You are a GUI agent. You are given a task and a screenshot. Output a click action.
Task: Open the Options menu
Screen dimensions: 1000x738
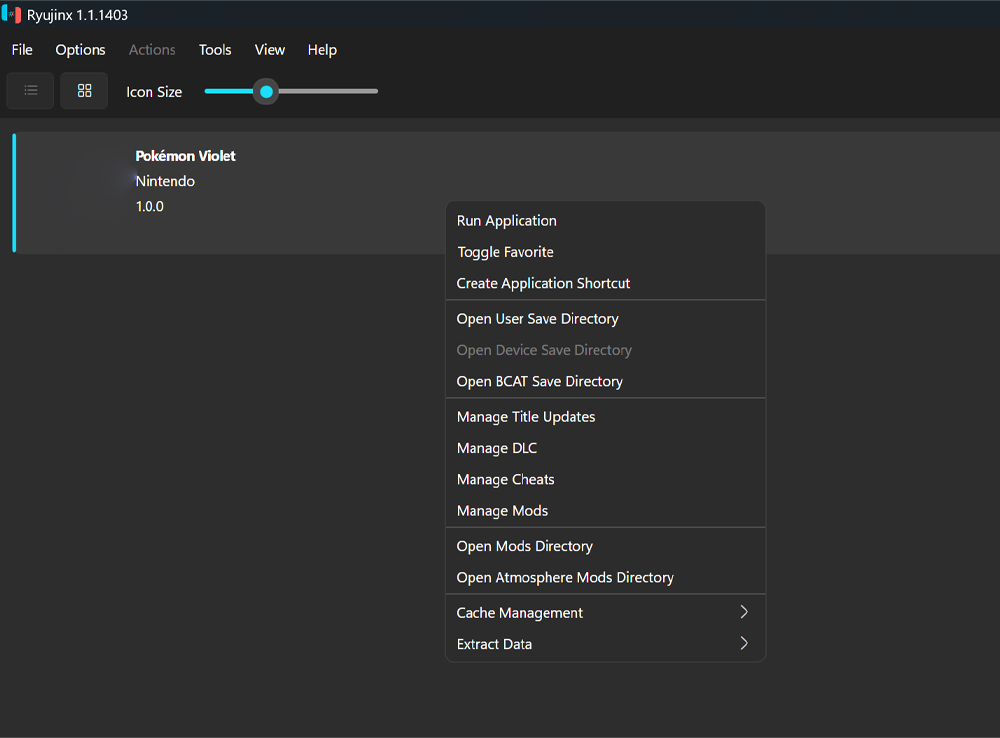80,50
